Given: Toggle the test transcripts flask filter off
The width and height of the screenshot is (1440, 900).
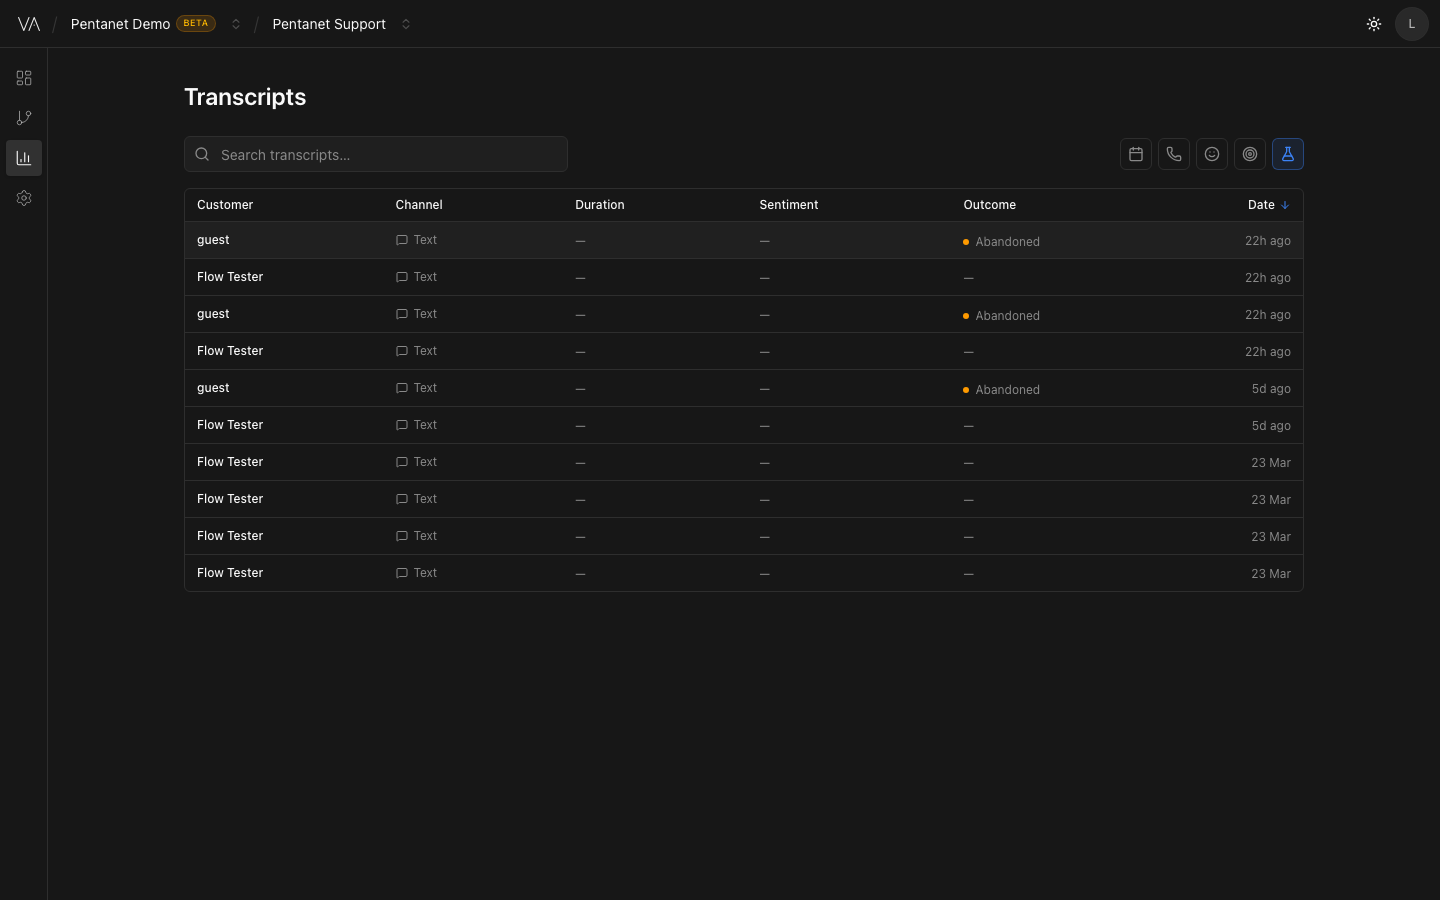Looking at the screenshot, I should pyautogui.click(x=1287, y=154).
